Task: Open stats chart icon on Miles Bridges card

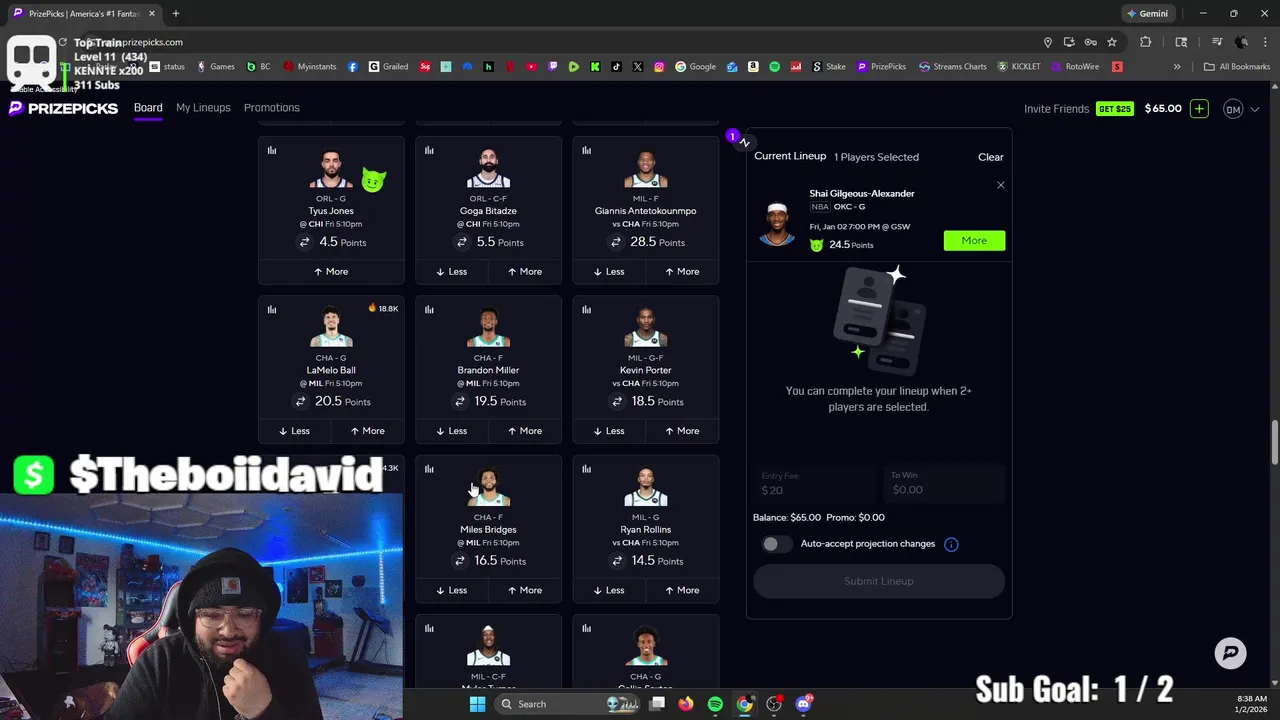Action: click(429, 468)
